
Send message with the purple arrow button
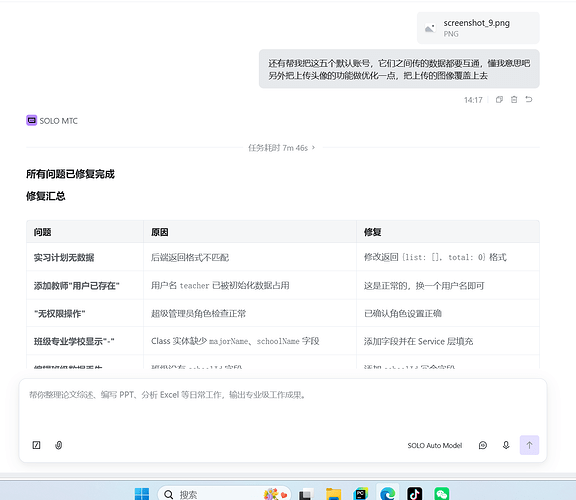[x=529, y=445]
